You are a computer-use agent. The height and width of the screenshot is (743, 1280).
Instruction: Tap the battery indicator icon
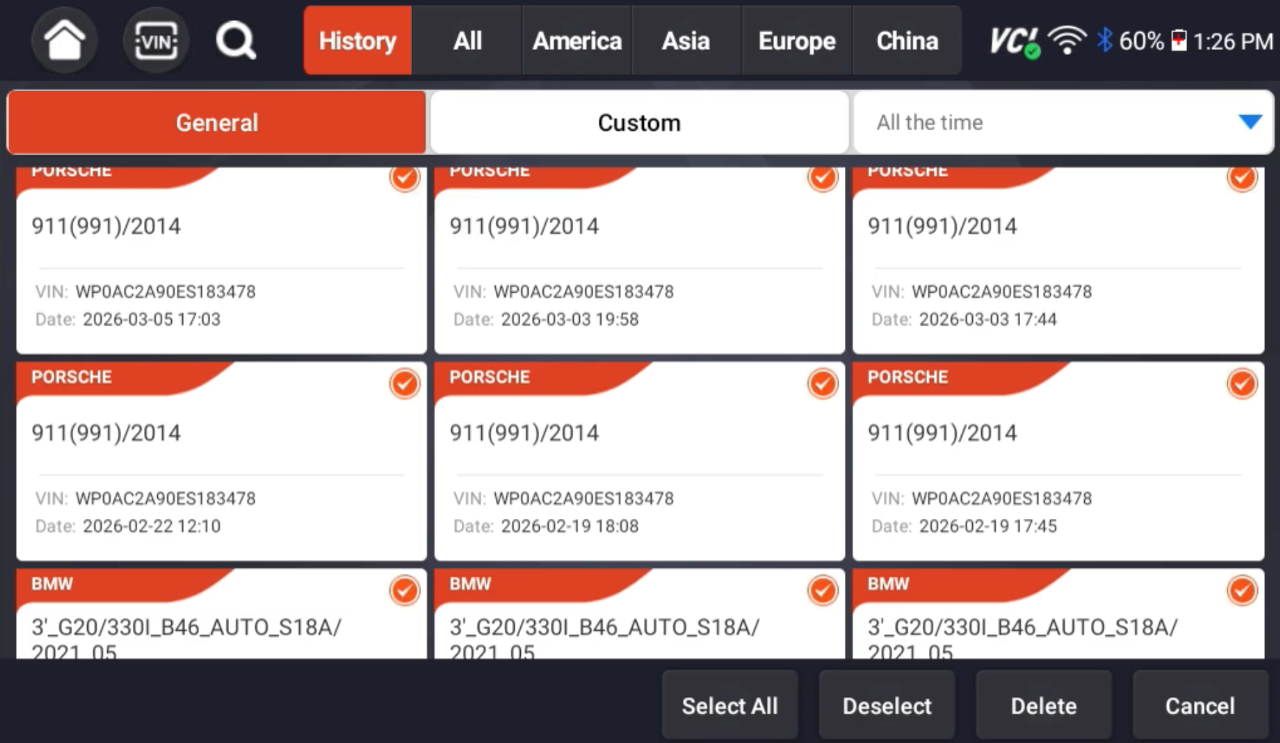(1179, 41)
